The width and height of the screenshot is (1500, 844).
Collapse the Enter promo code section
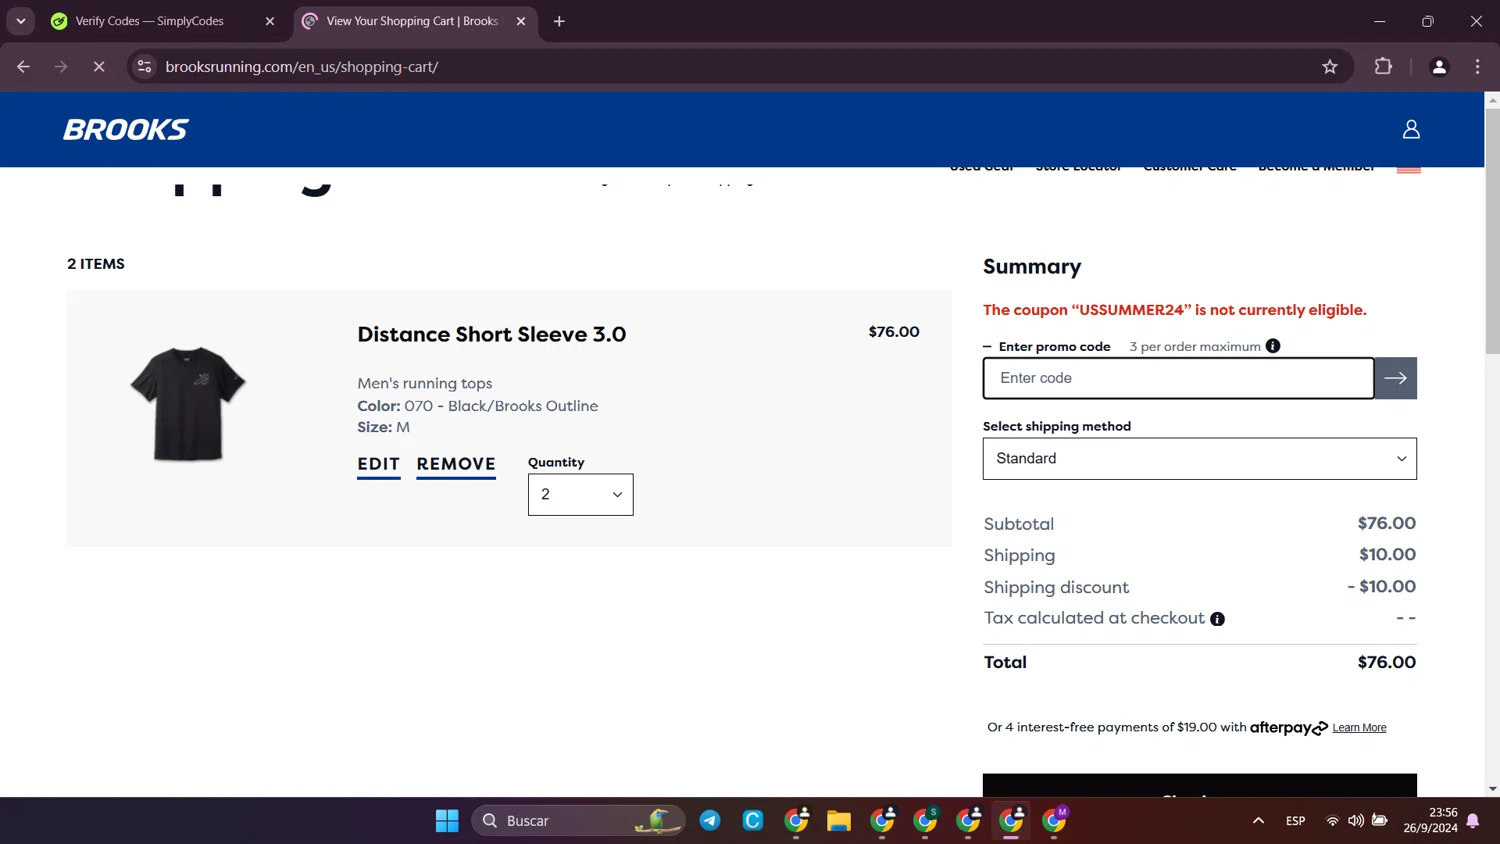pyautogui.click(x=1047, y=346)
